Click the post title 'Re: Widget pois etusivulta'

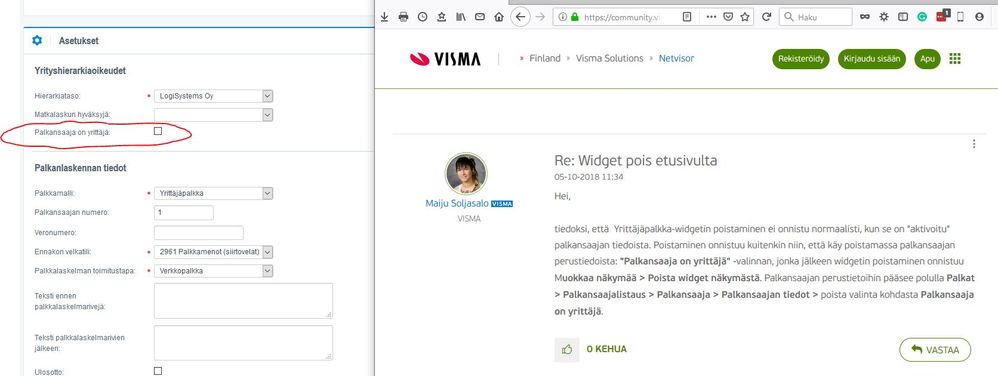click(x=636, y=161)
